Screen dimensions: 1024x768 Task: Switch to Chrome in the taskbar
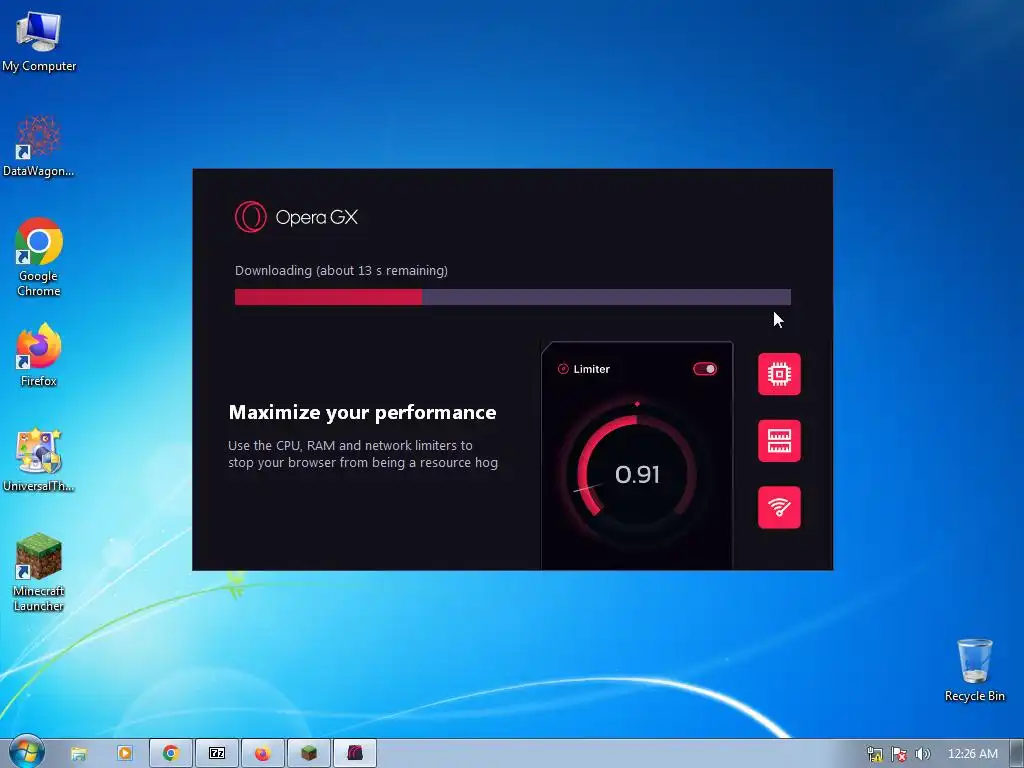click(171, 754)
